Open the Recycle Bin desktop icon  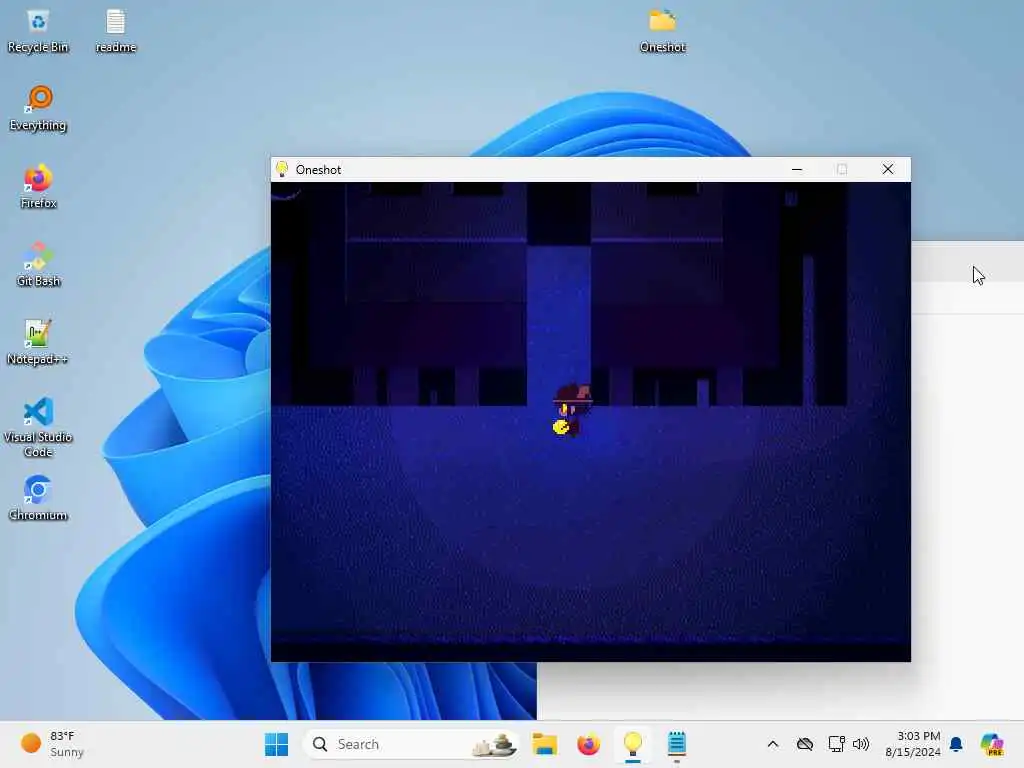(x=38, y=31)
